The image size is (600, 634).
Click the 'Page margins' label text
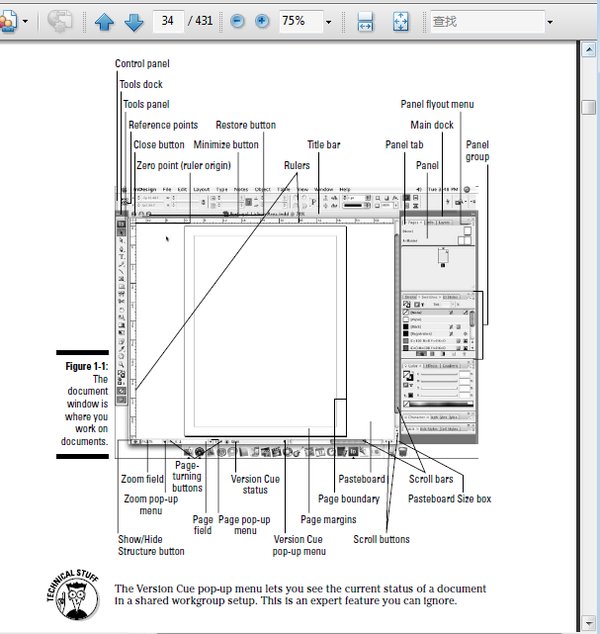pos(328,520)
